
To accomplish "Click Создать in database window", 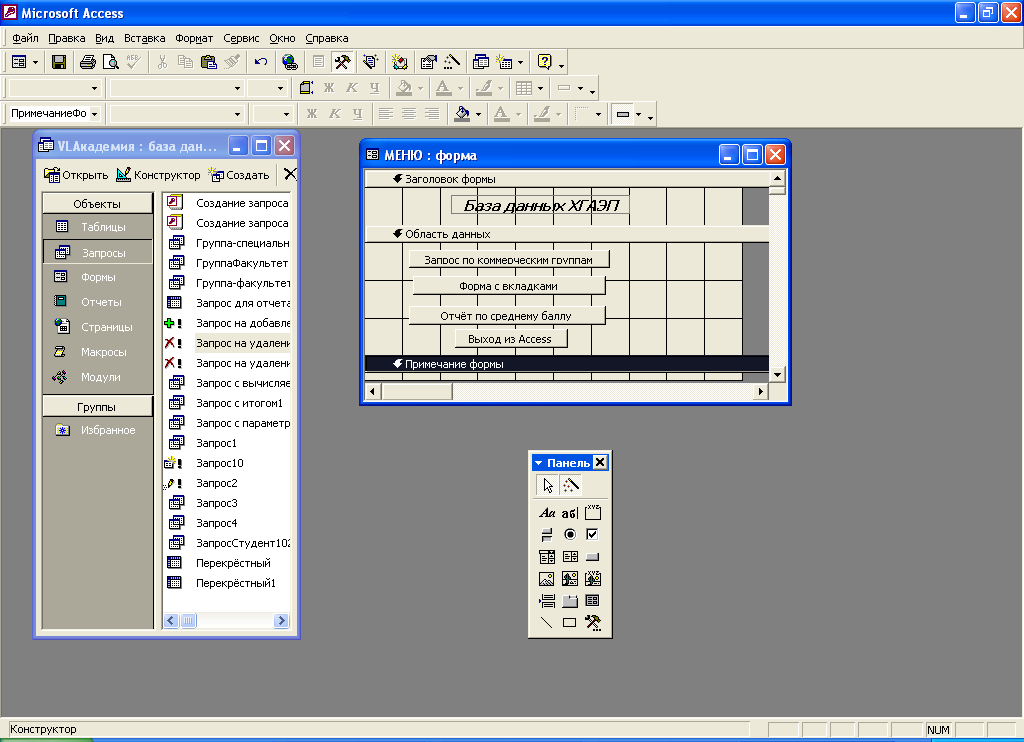I will pyautogui.click(x=238, y=174).
